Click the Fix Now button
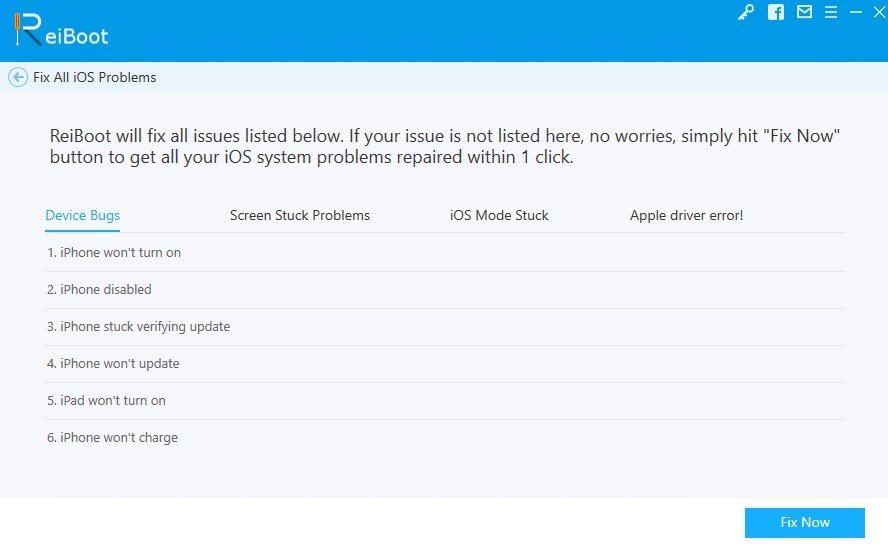The height and width of the screenshot is (549, 888). [x=805, y=522]
